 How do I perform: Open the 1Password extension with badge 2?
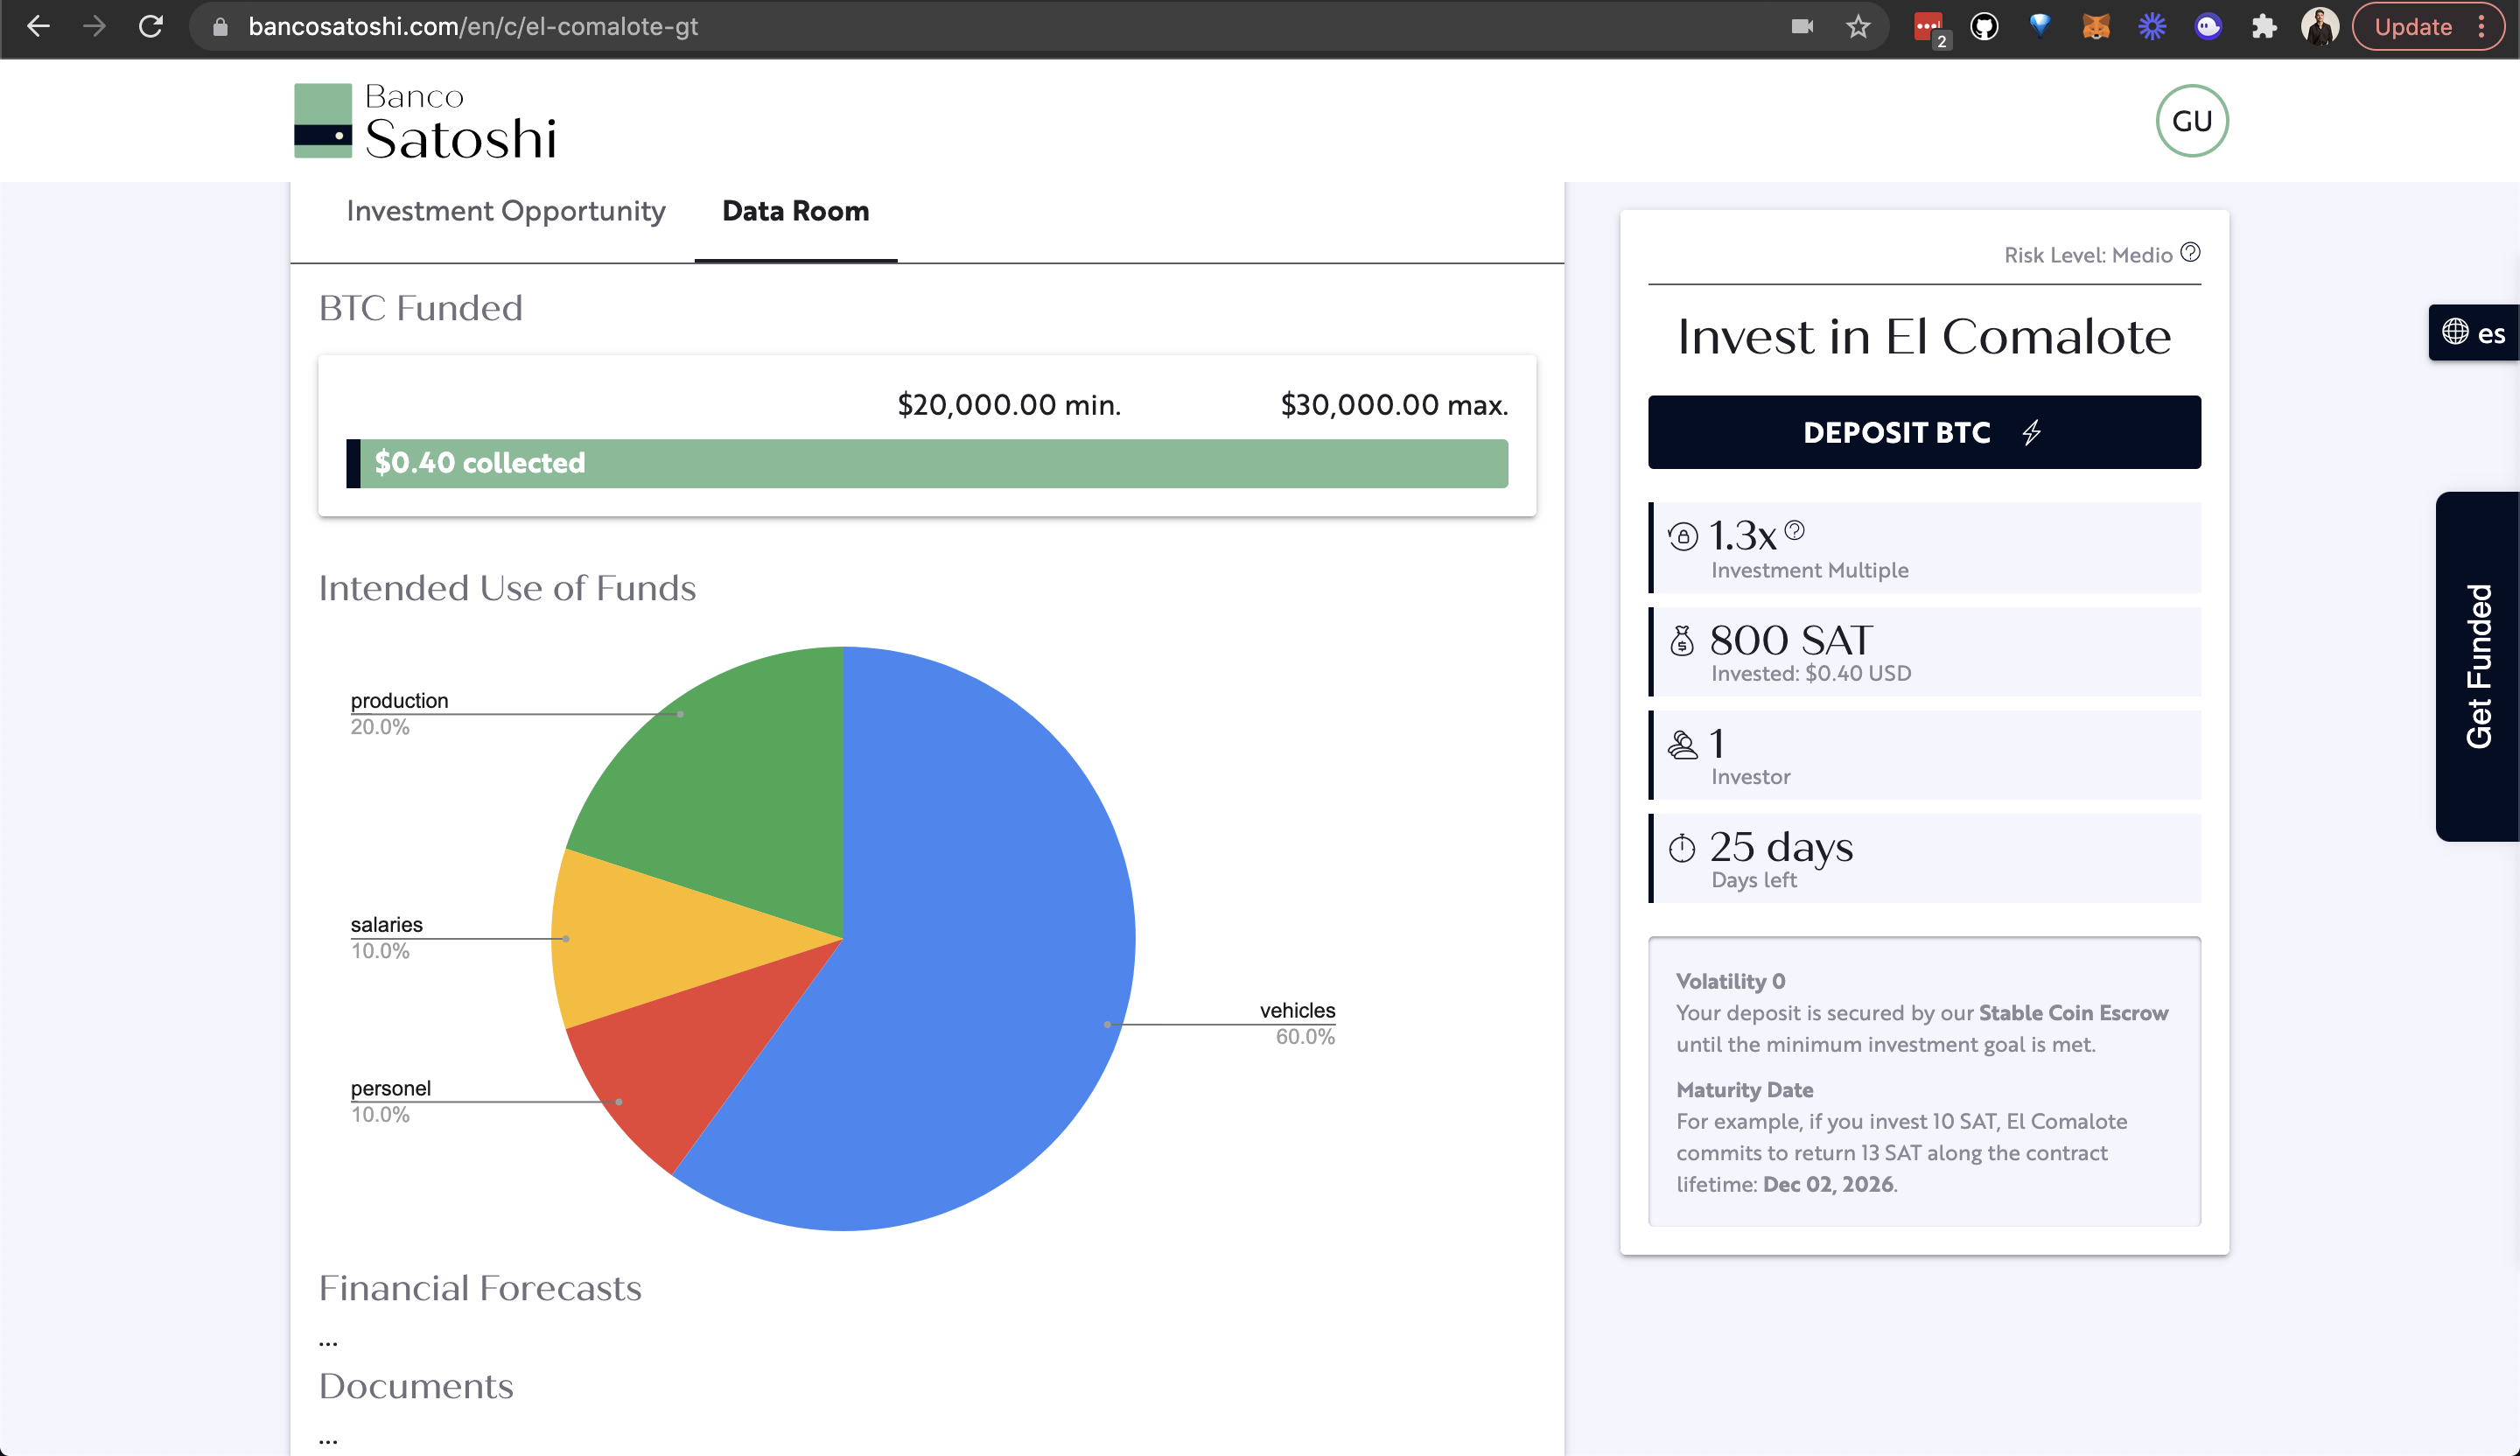pyautogui.click(x=1930, y=27)
